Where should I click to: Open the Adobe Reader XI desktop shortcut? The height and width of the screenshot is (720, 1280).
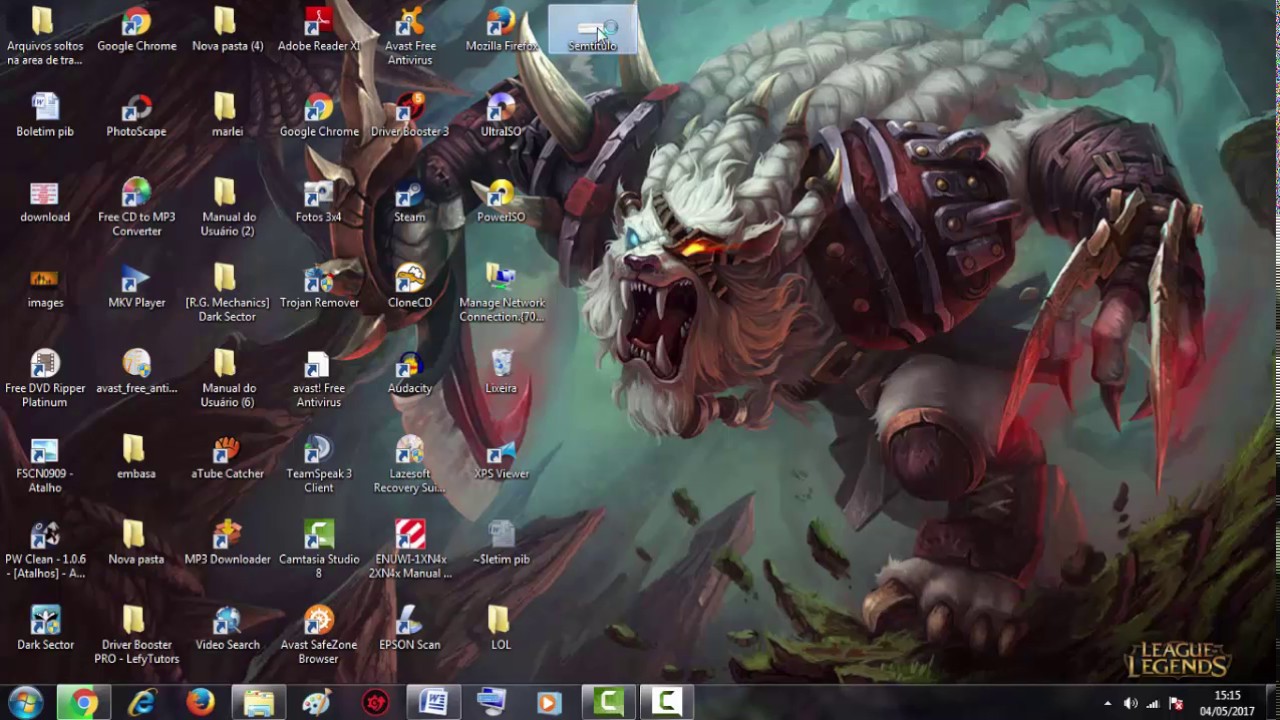coord(319,30)
